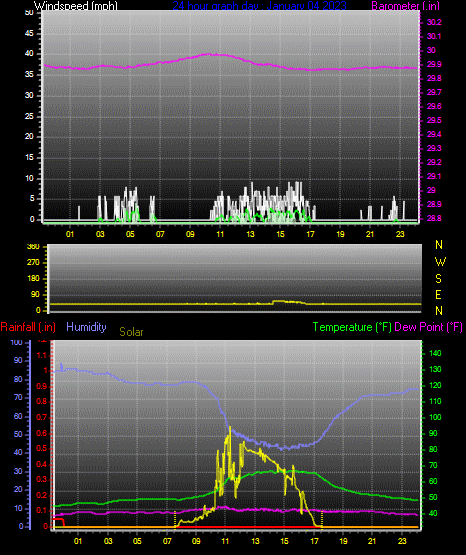Click hour label 13 on windspeed chart
Screen dimensions: 466x555
pos(250,234)
